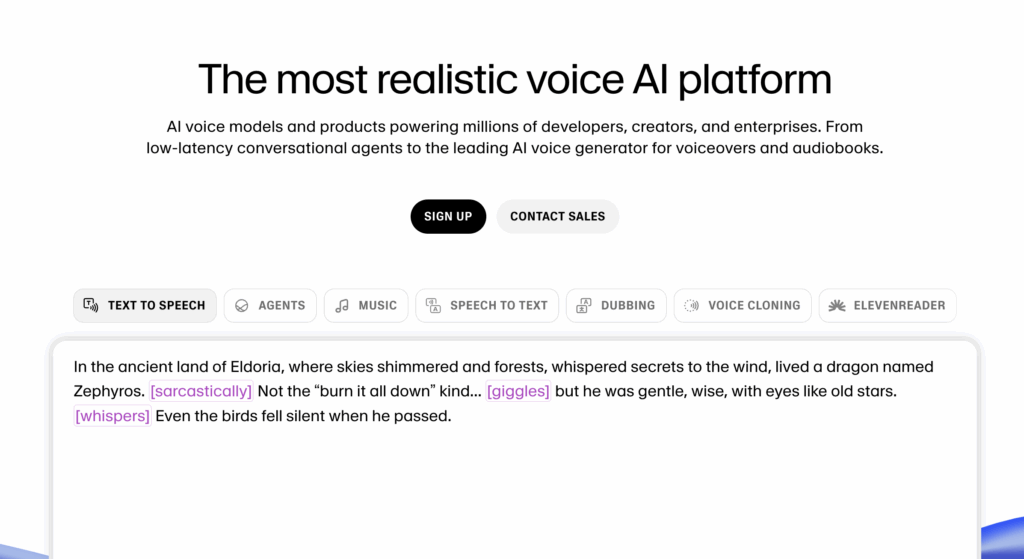1024x559 pixels.
Task: Click the Dubbing translate icon
Action: click(583, 305)
